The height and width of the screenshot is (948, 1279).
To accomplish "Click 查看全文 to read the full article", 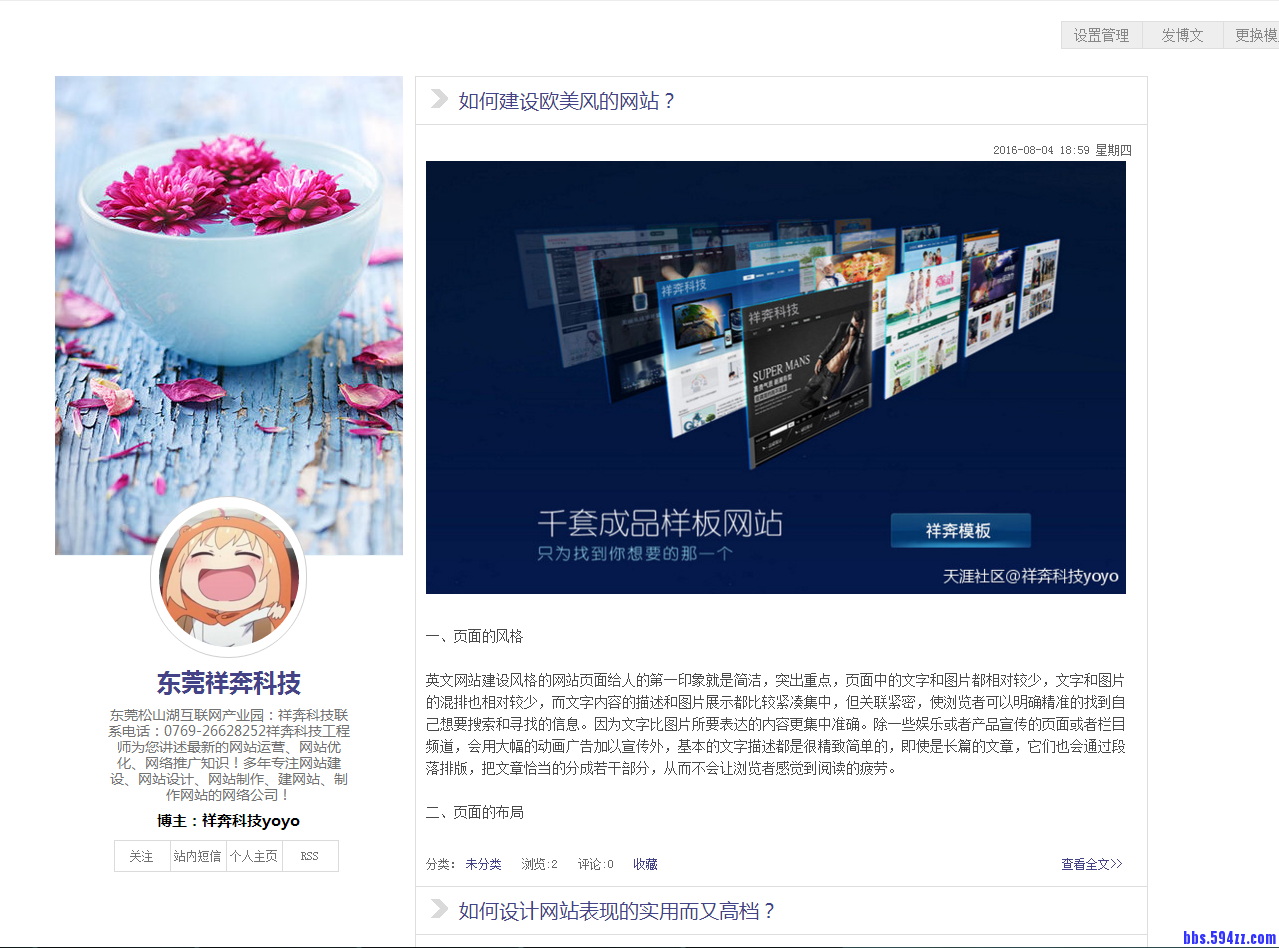I will 1091,864.
